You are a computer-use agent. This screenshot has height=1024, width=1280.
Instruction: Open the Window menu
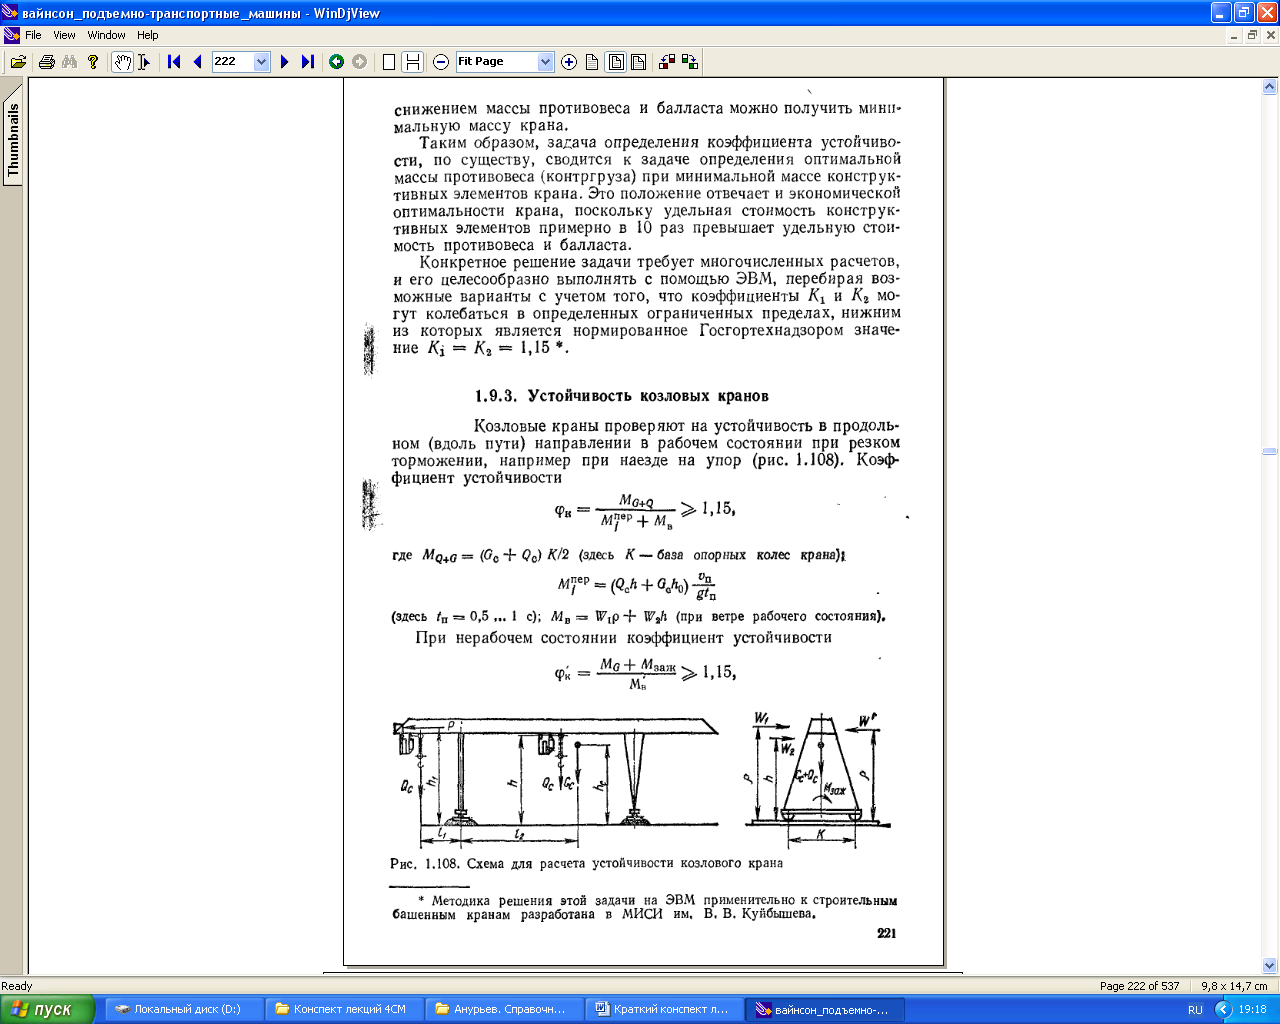pyautogui.click(x=106, y=35)
